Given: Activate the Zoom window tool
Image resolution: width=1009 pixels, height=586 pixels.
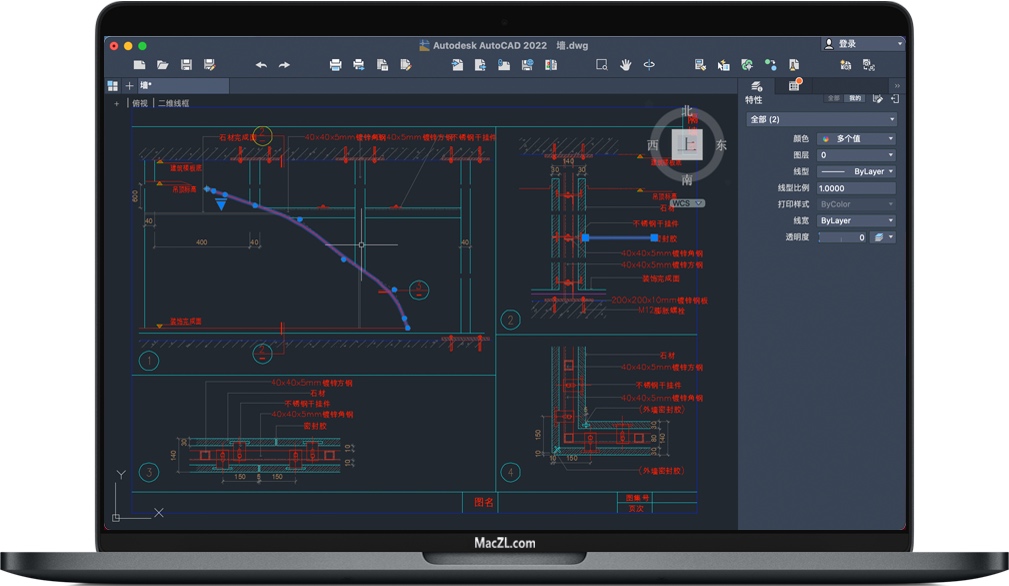Looking at the screenshot, I should click(602, 65).
